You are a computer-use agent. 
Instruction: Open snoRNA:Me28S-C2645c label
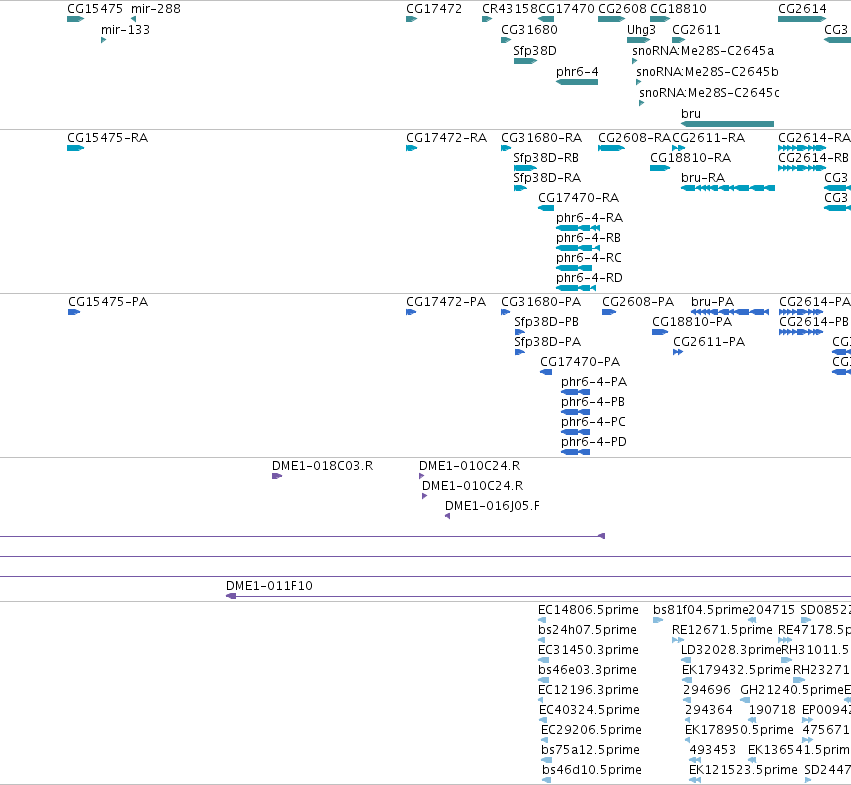709,93
